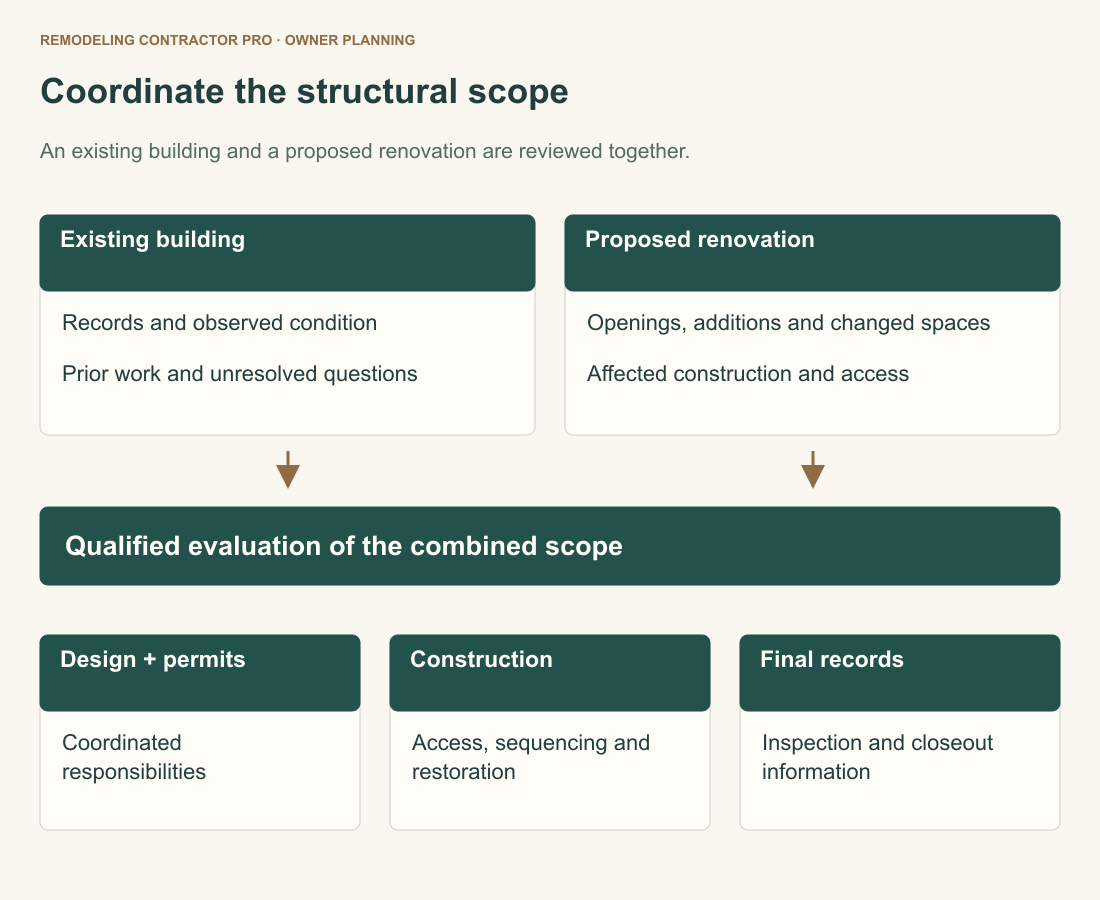The image size is (1100, 900).
Task: Select the 'Proposed renovation' card header
Action: (812, 253)
